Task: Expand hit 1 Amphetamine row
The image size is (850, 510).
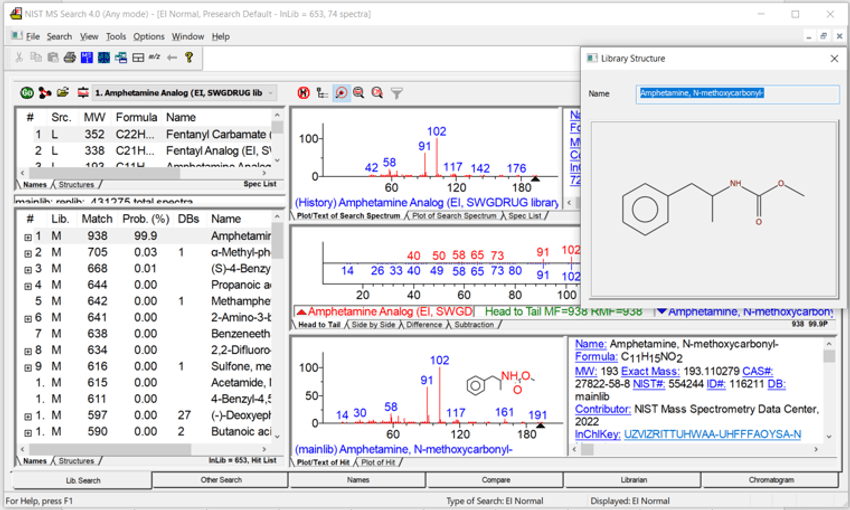Action: coord(28,237)
